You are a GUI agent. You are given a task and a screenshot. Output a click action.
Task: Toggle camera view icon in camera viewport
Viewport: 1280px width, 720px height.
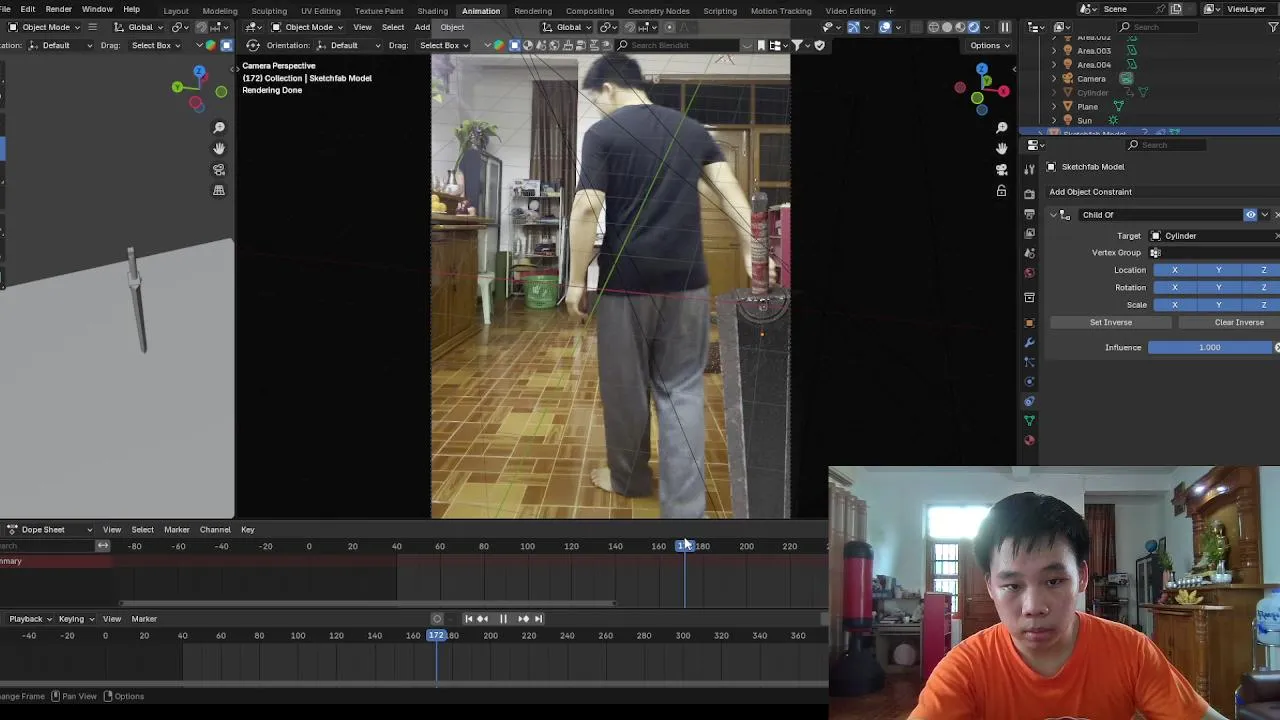[1001, 170]
